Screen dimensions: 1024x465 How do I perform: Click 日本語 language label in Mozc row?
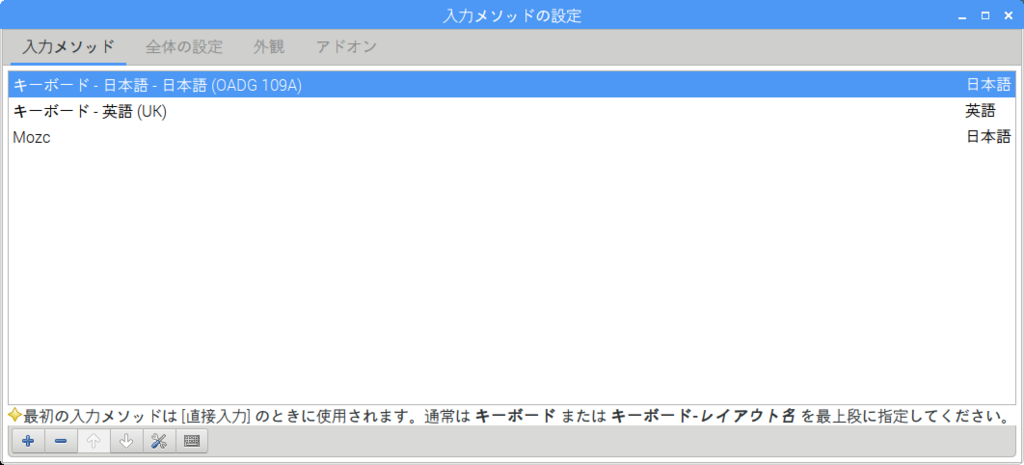989,137
